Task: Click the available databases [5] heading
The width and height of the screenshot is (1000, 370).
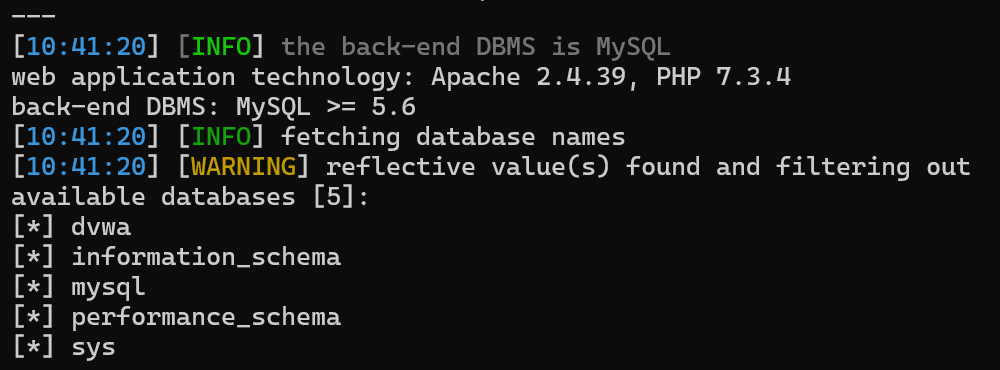Action: 190,197
